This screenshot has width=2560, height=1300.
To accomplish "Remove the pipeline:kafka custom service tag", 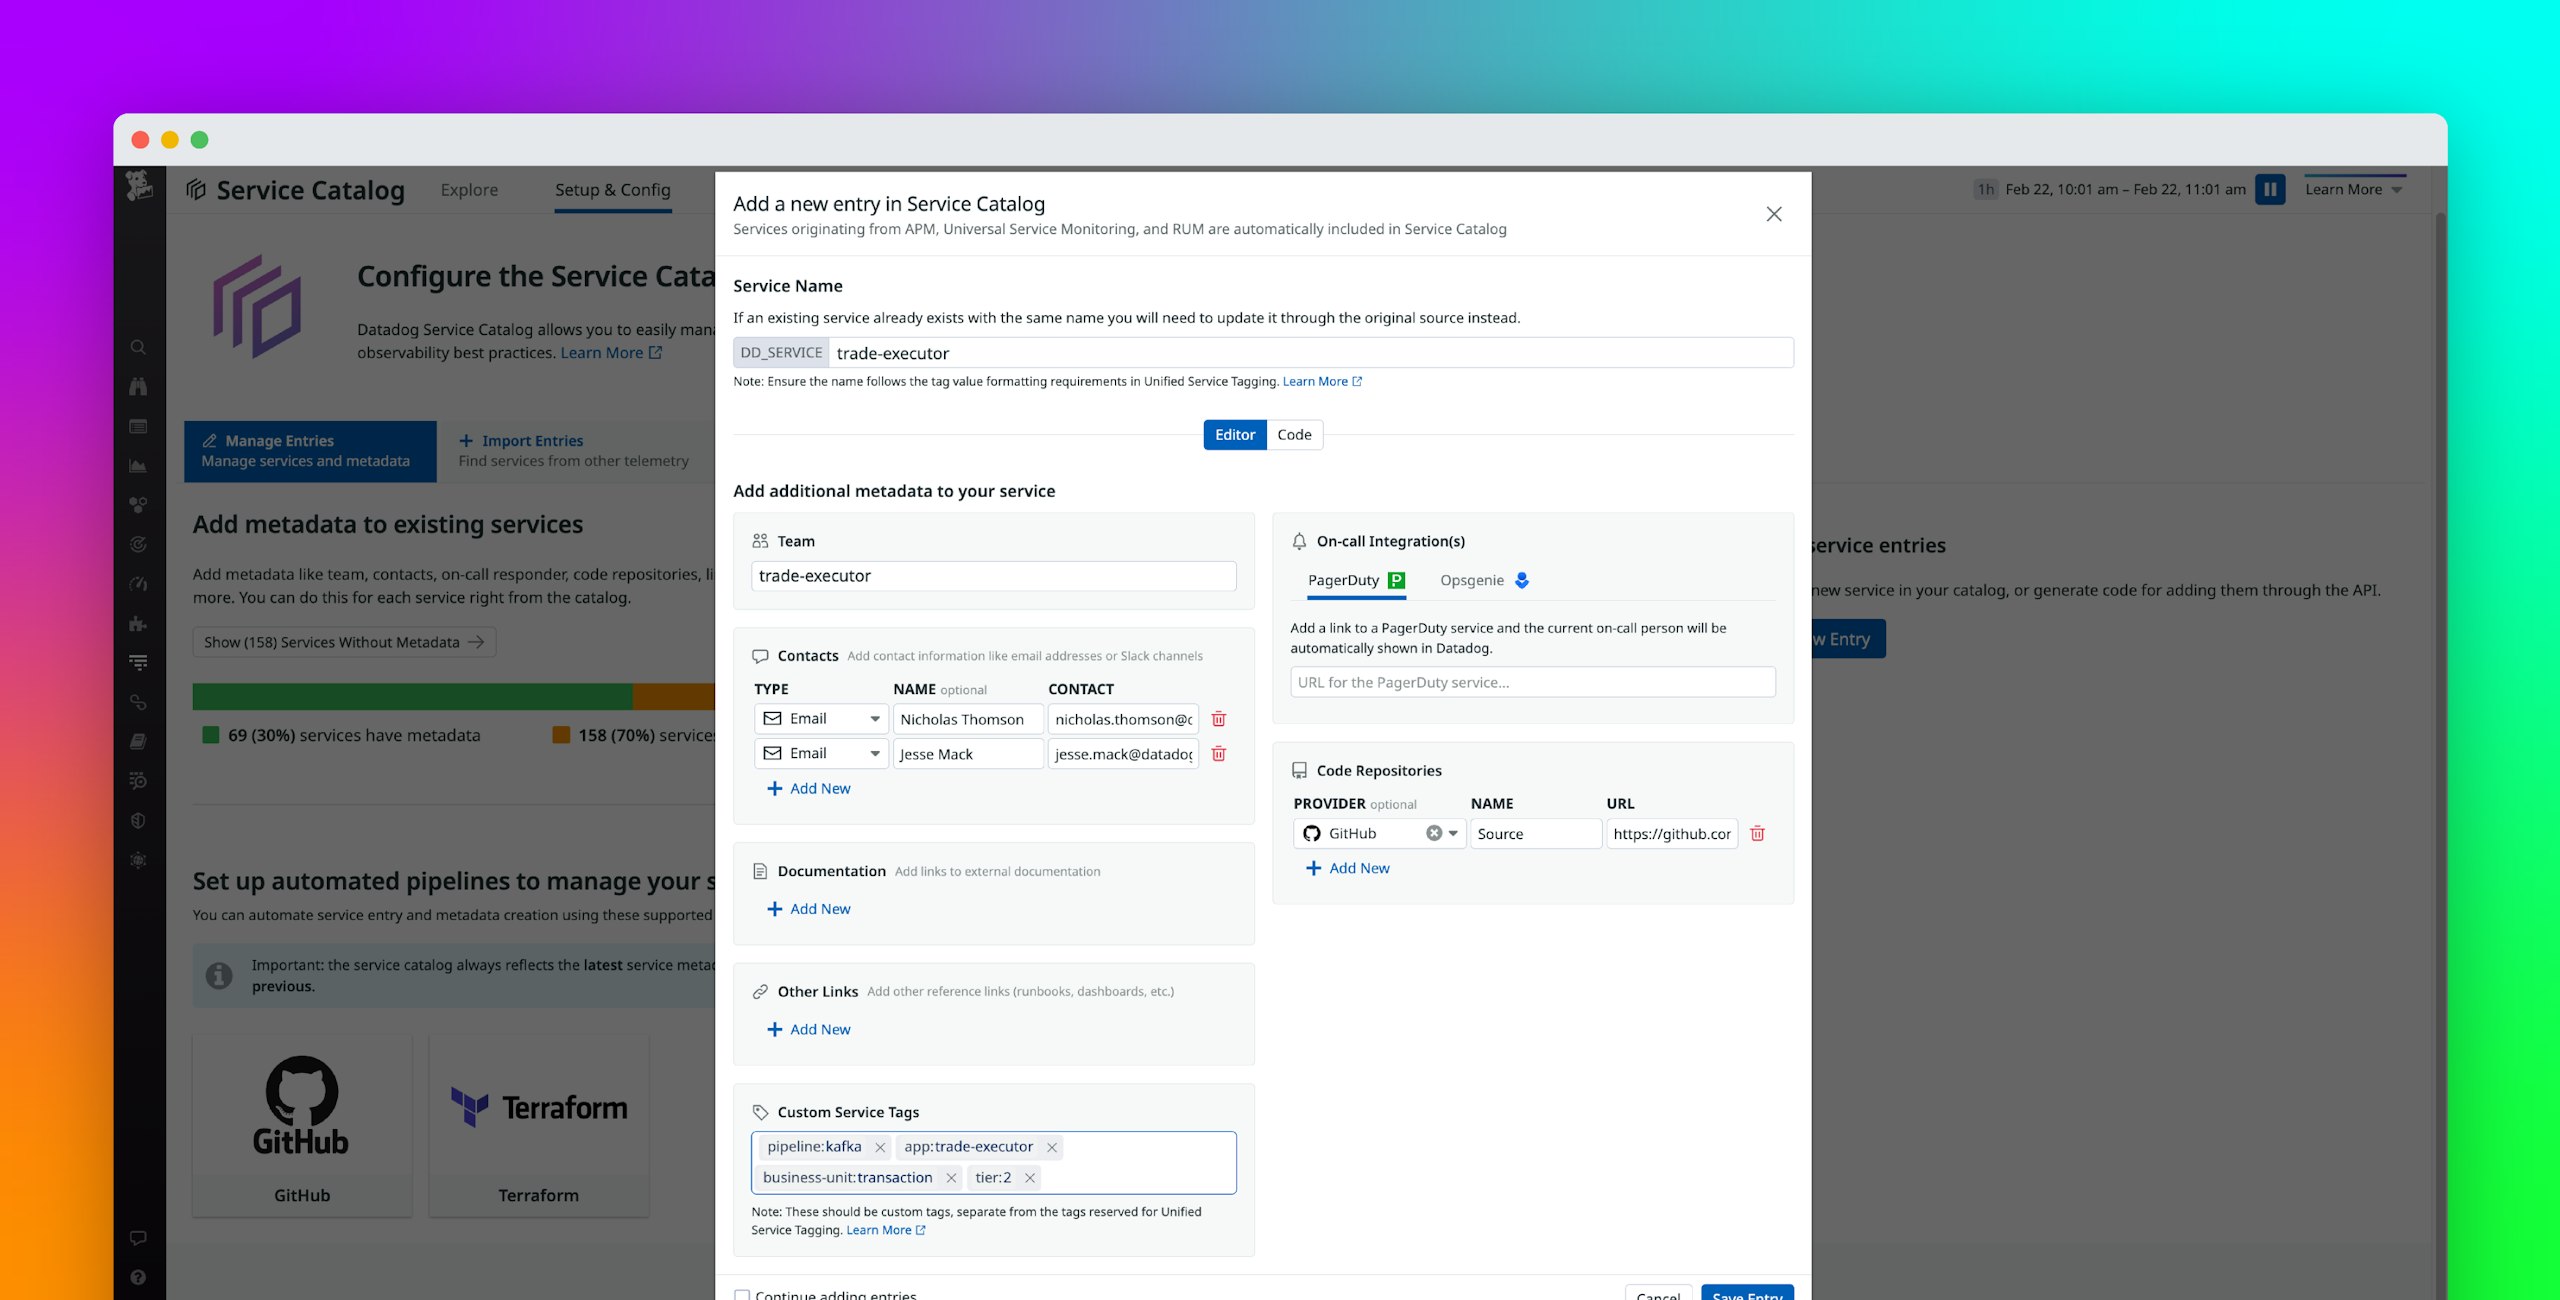I will click(x=880, y=1147).
